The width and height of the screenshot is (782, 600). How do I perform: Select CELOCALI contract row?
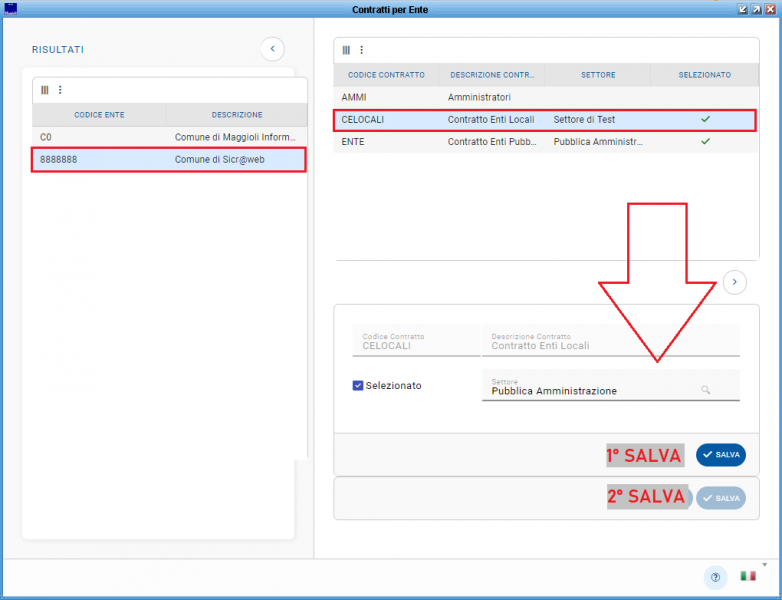(545, 120)
